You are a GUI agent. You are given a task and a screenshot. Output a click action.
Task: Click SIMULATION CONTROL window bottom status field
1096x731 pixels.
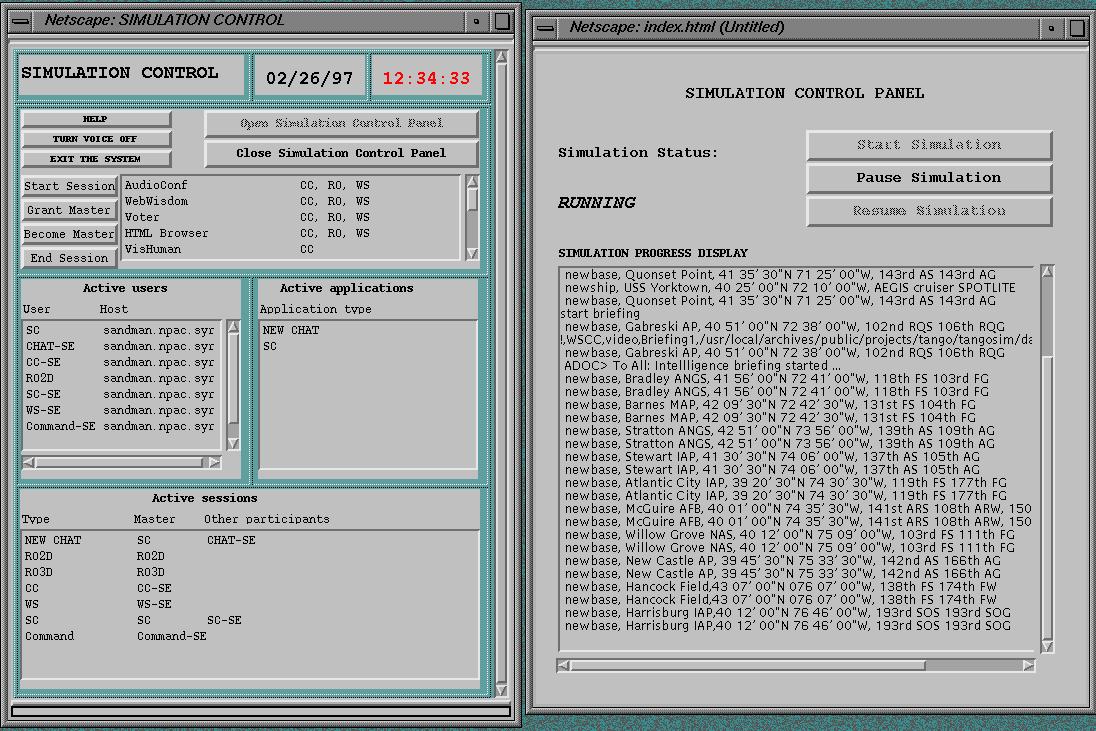[261, 711]
